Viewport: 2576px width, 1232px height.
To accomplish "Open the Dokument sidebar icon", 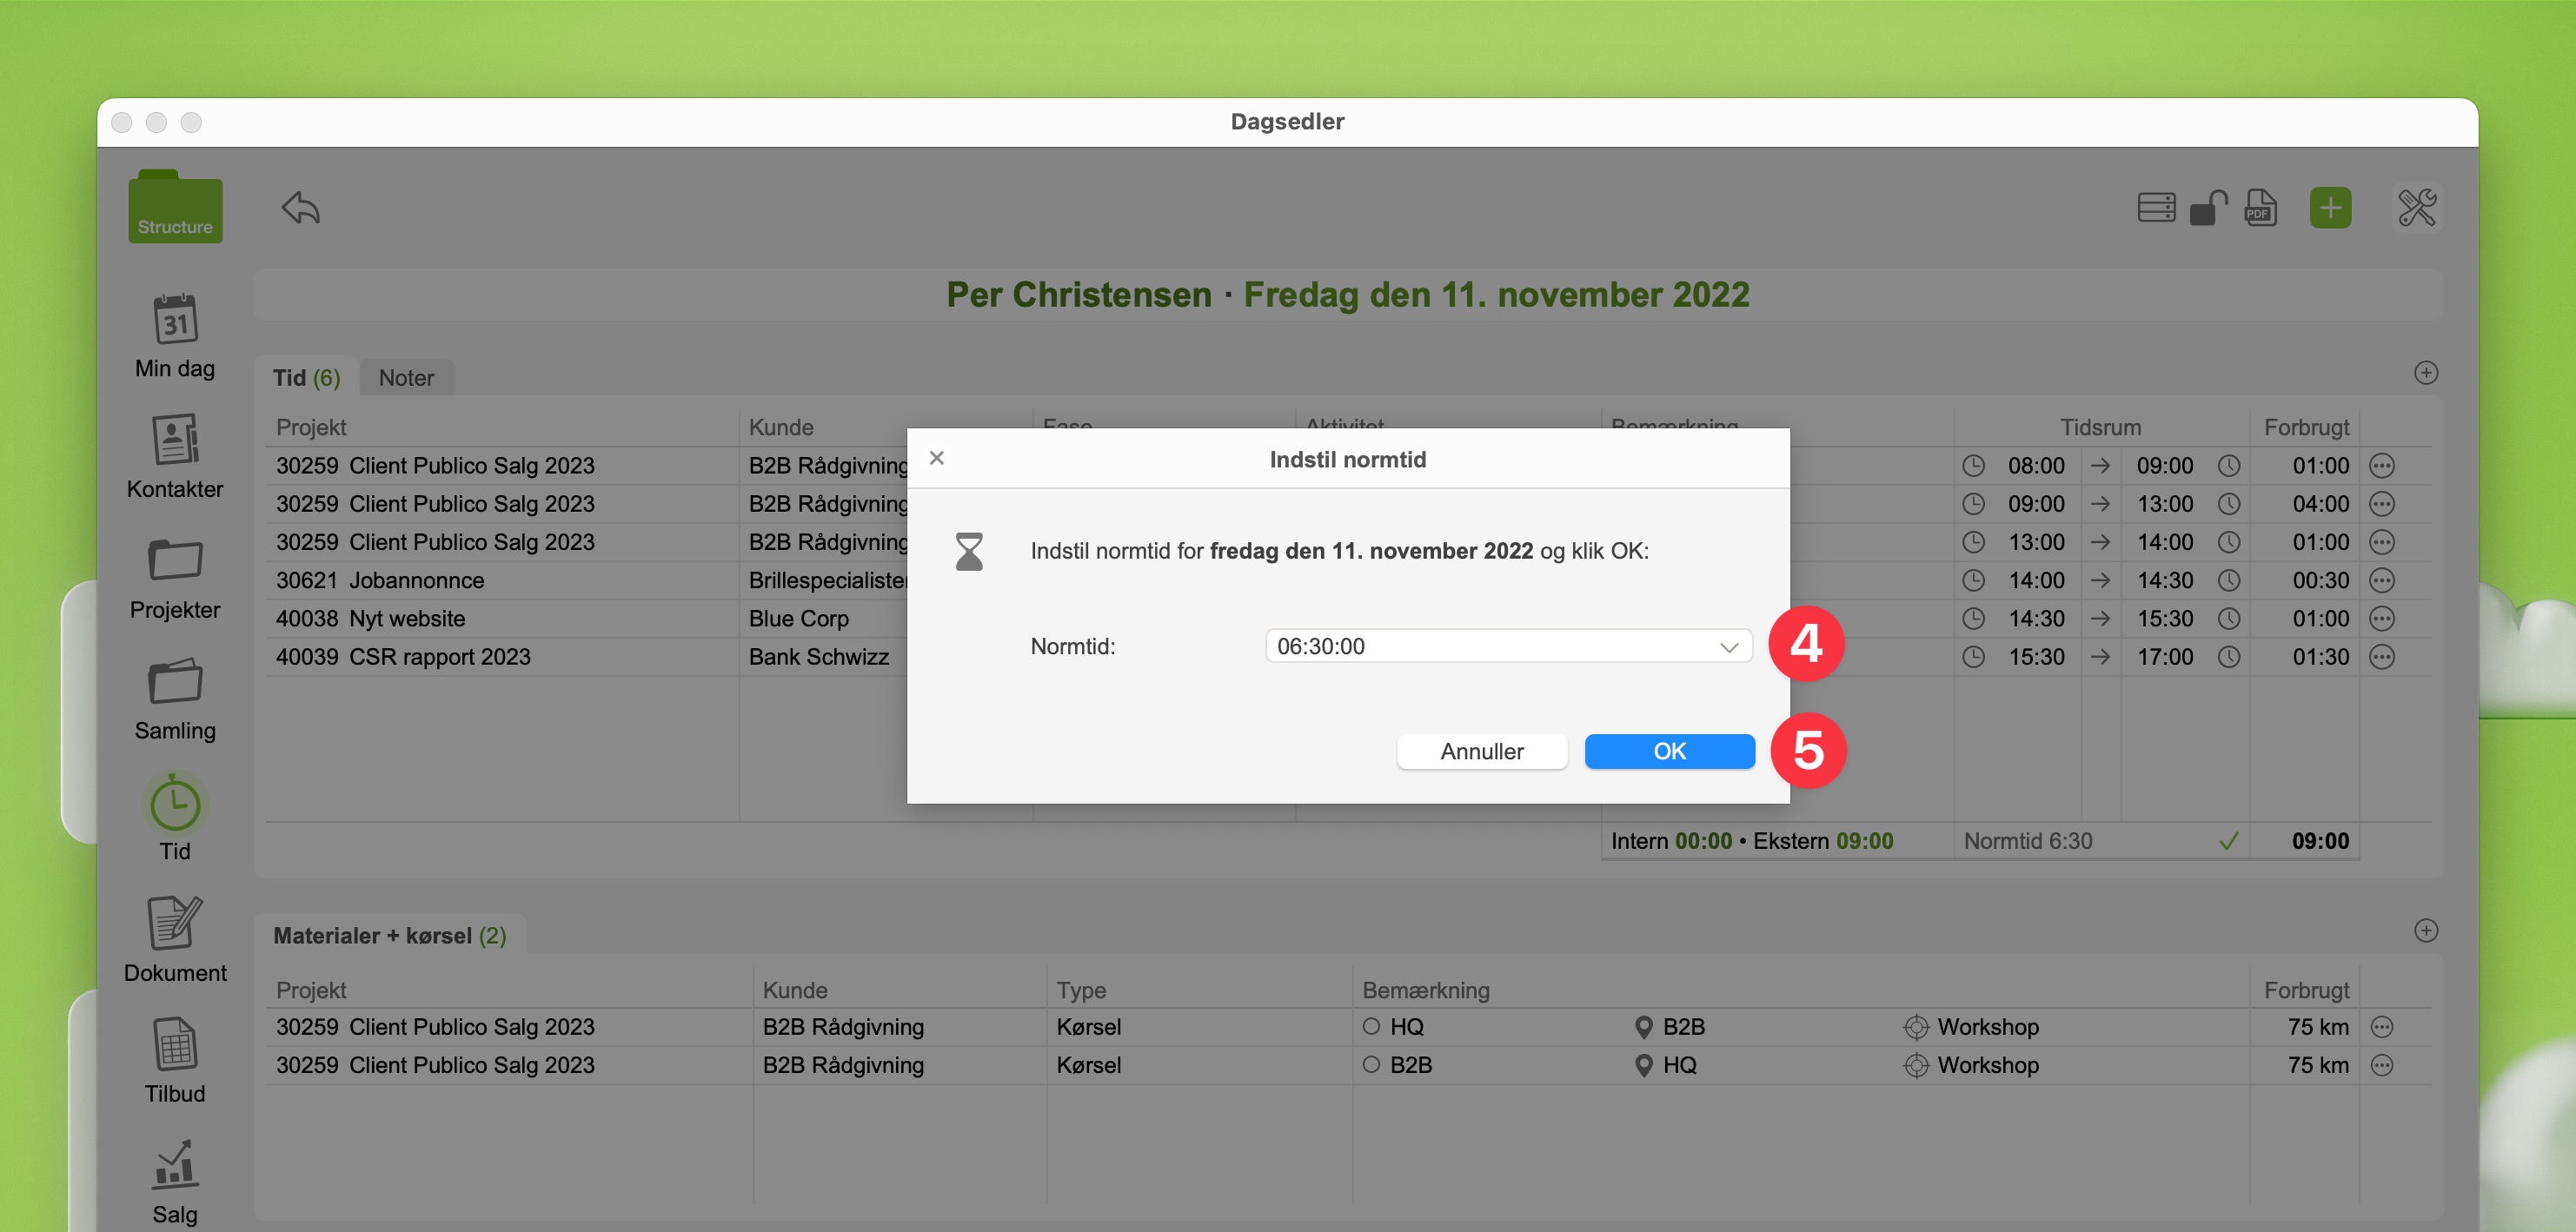I will [175, 922].
